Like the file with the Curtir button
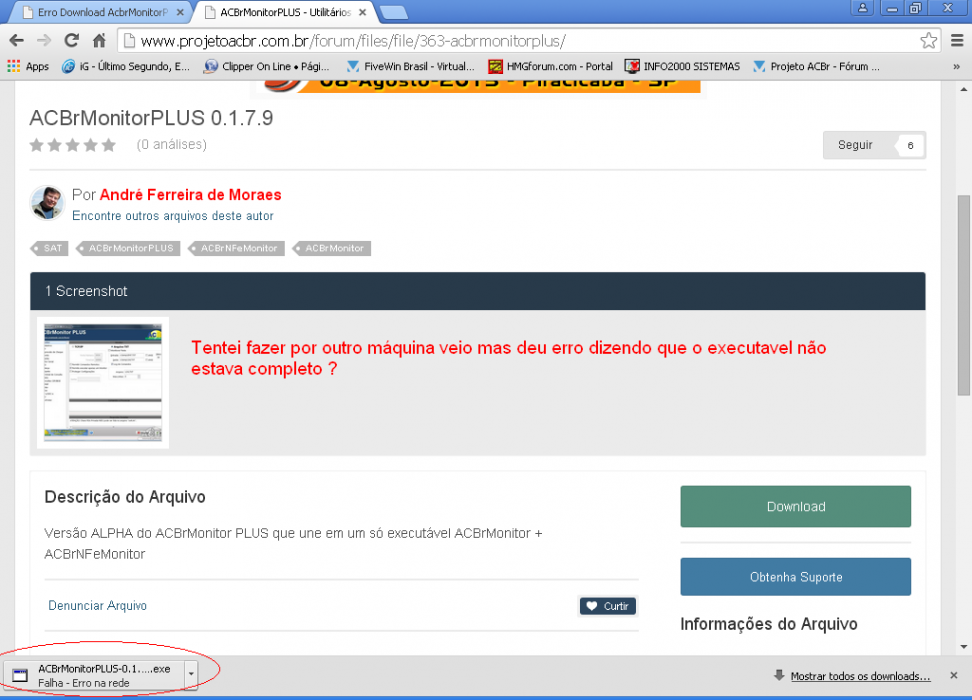The height and width of the screenshot is (700, 972). (x=608, y=606)
